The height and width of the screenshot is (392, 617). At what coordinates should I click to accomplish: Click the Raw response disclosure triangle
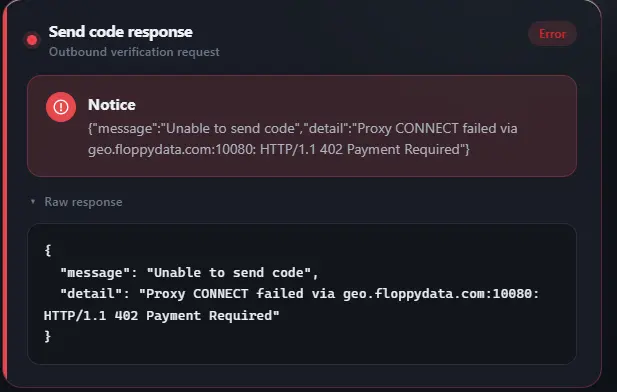(33, 202)
